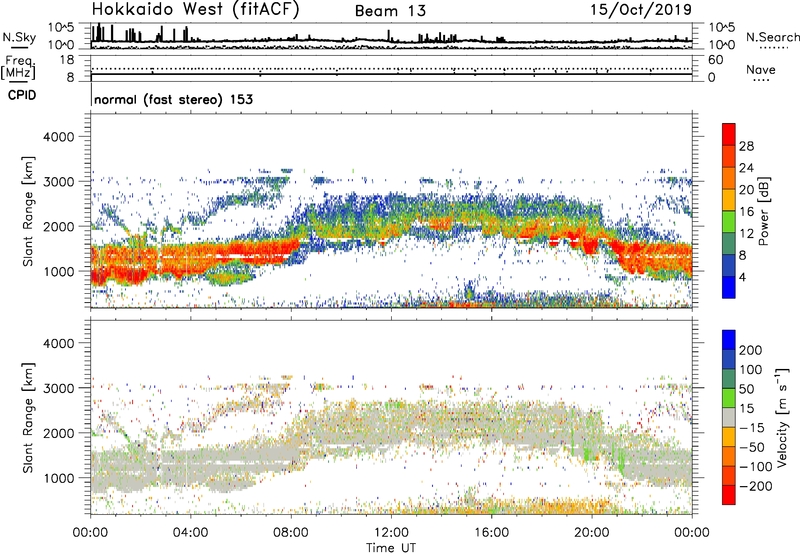Click the 'N.Search' legend label
Image resolution: width=800 pixels, height=554 pixels.
(772, 37)
